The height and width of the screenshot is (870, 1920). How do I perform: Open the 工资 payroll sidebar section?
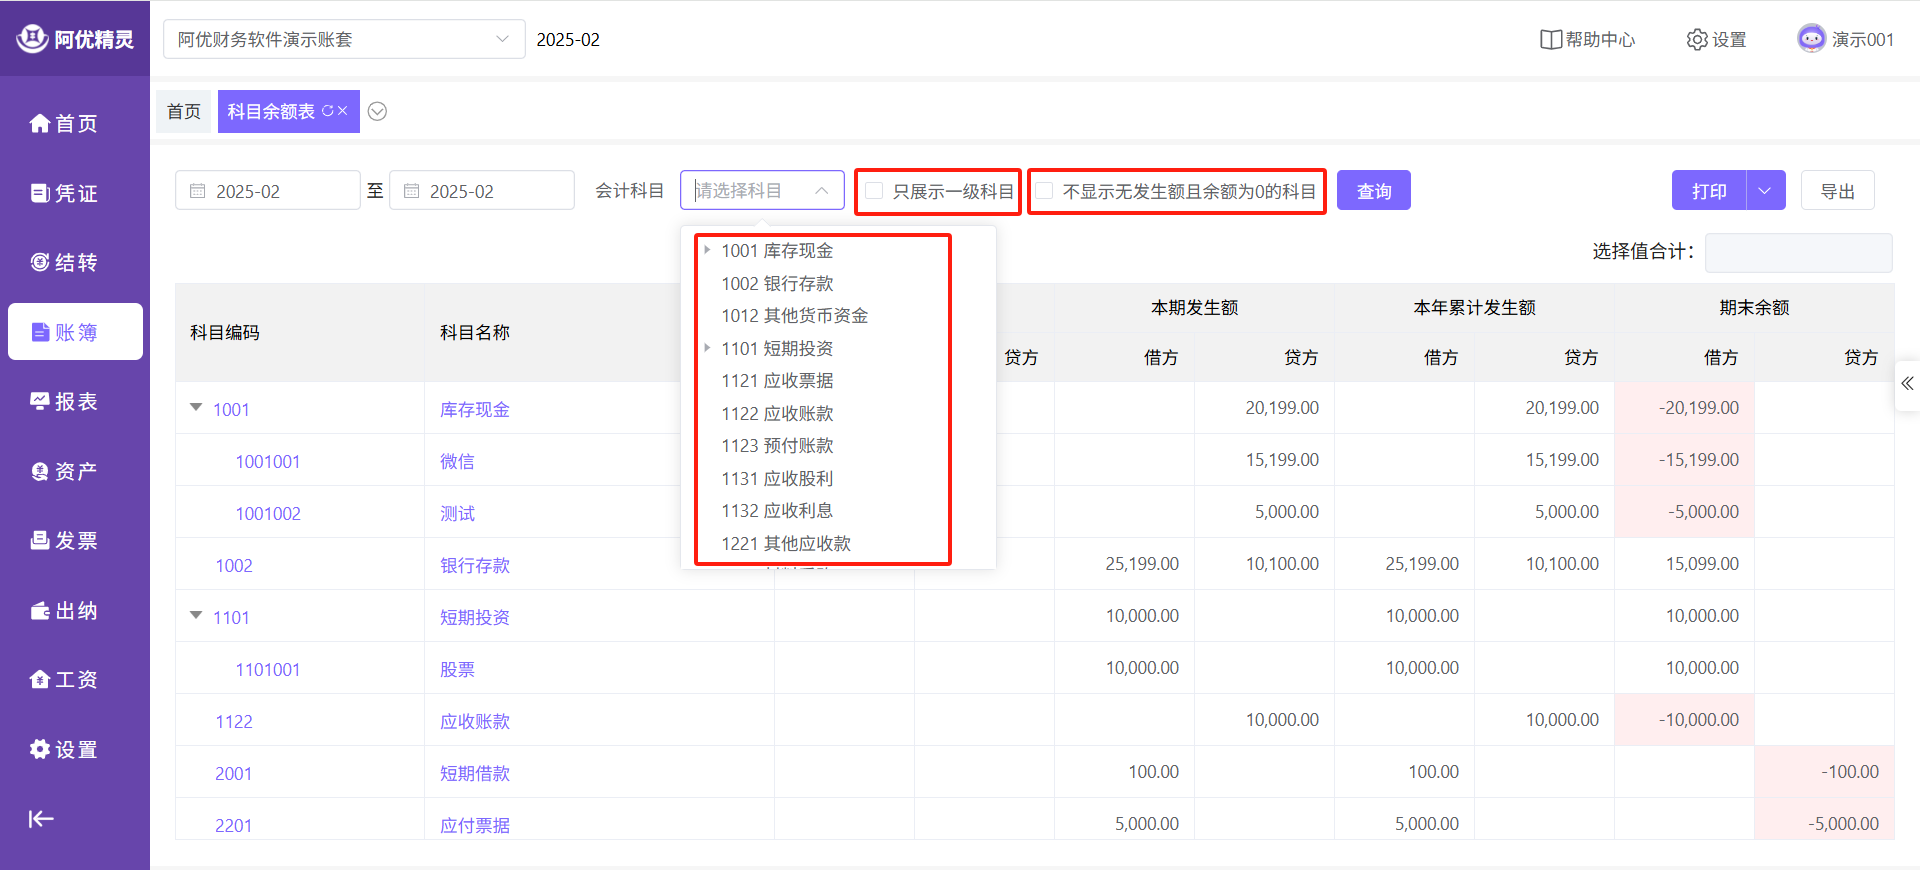click(64, 679)
